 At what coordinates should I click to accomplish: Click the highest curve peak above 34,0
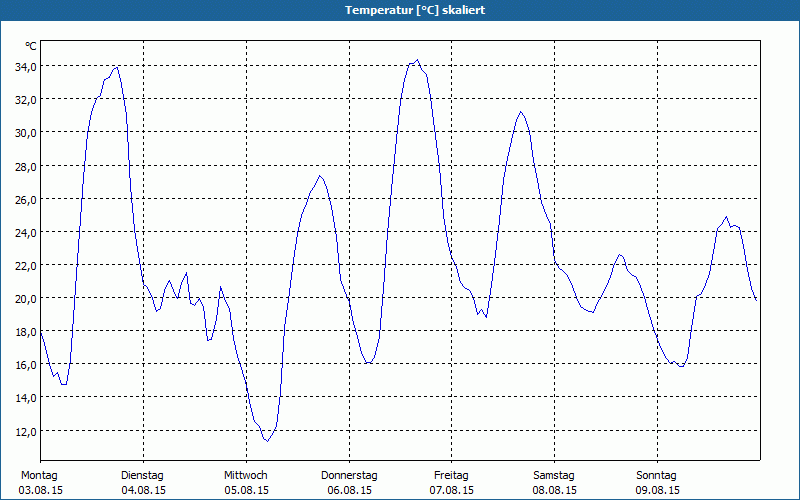417,60
